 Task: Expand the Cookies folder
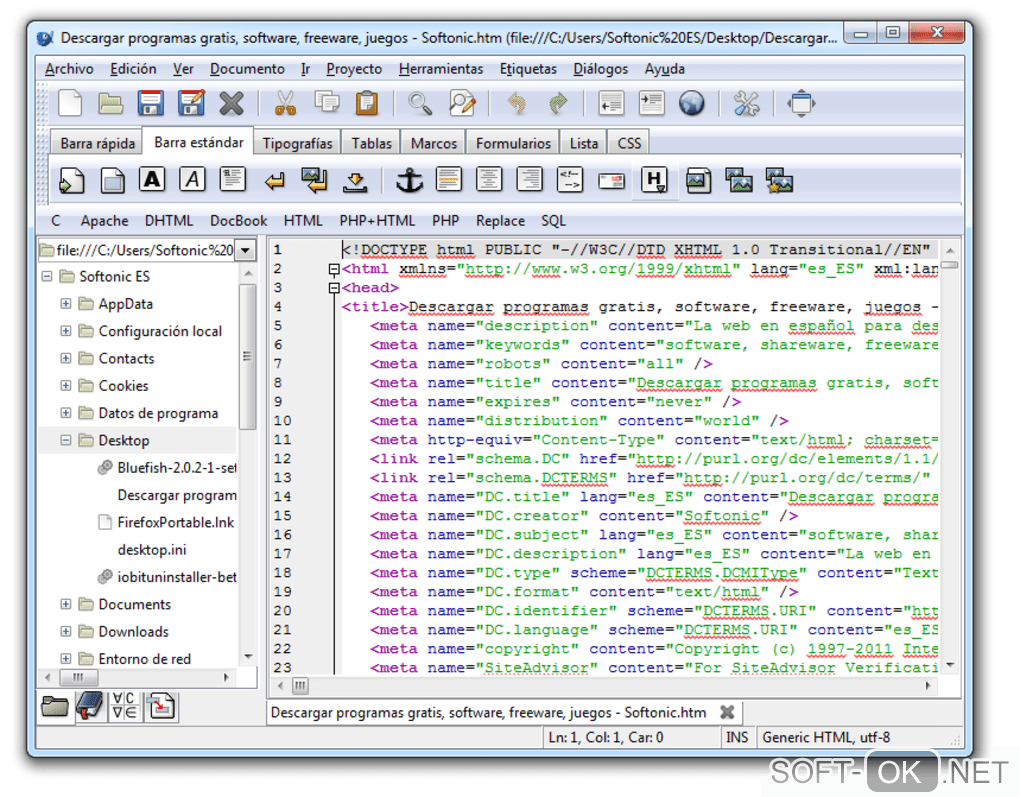click(66, 386)
